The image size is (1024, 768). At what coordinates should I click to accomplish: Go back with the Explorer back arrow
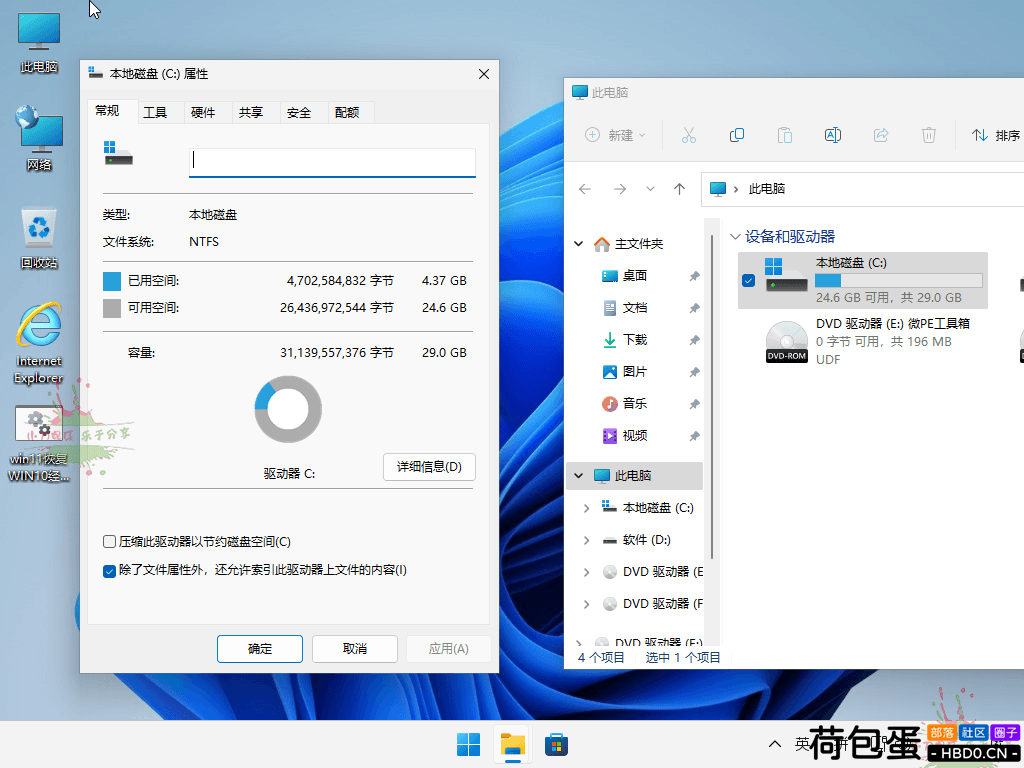(584, 189)
